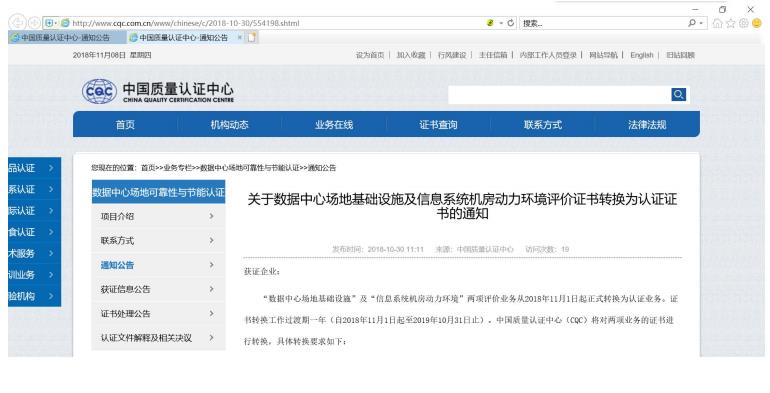Open the 证书查询 navigation menu
Screen dimensions: 770x393
[x=438, y=125]
